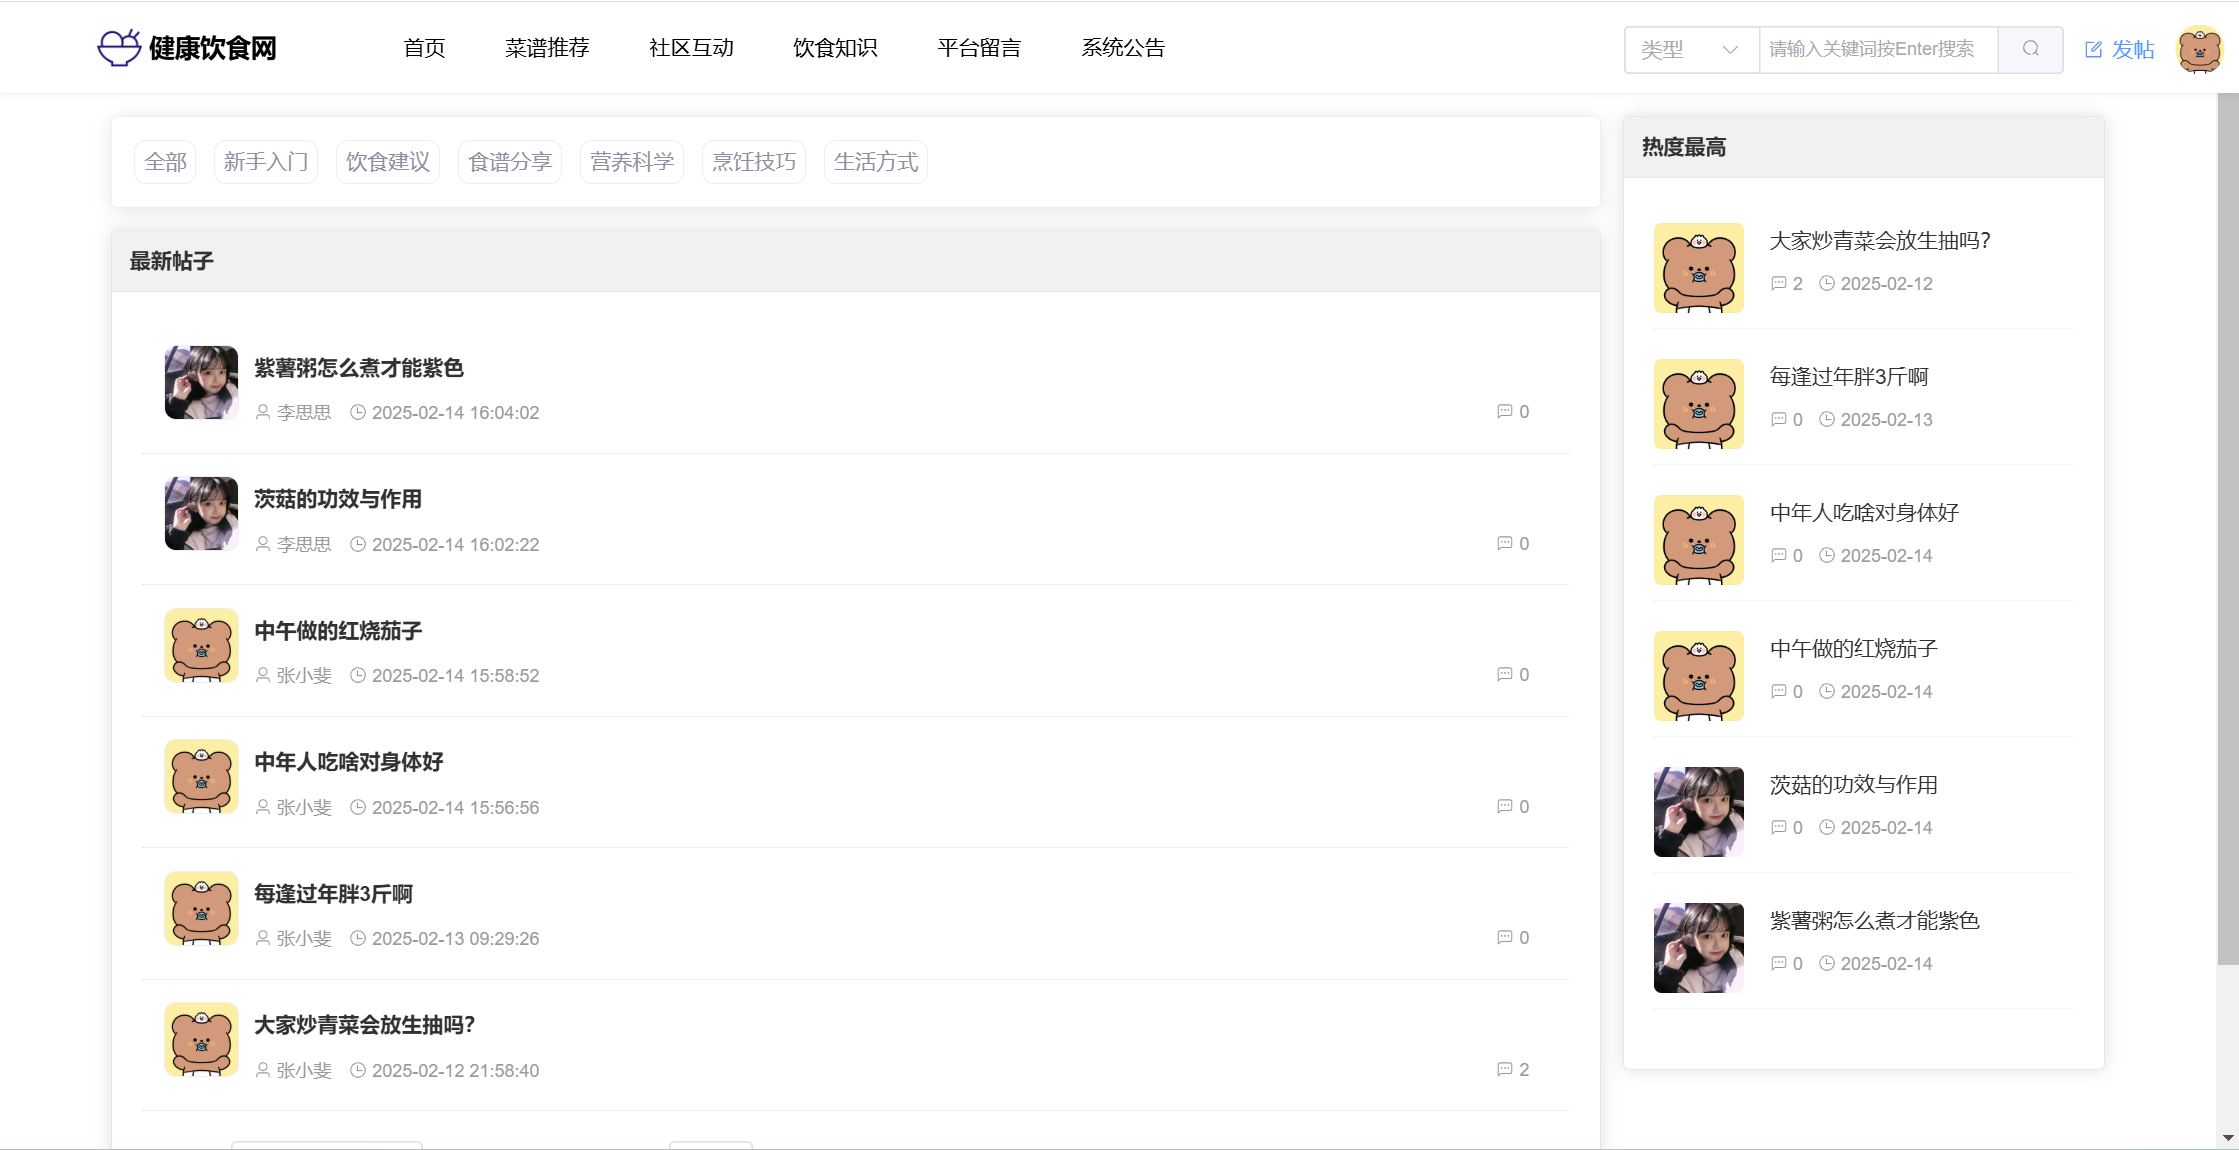
Task: Select the 食谱分享 category filter tag
Action: 510,162
